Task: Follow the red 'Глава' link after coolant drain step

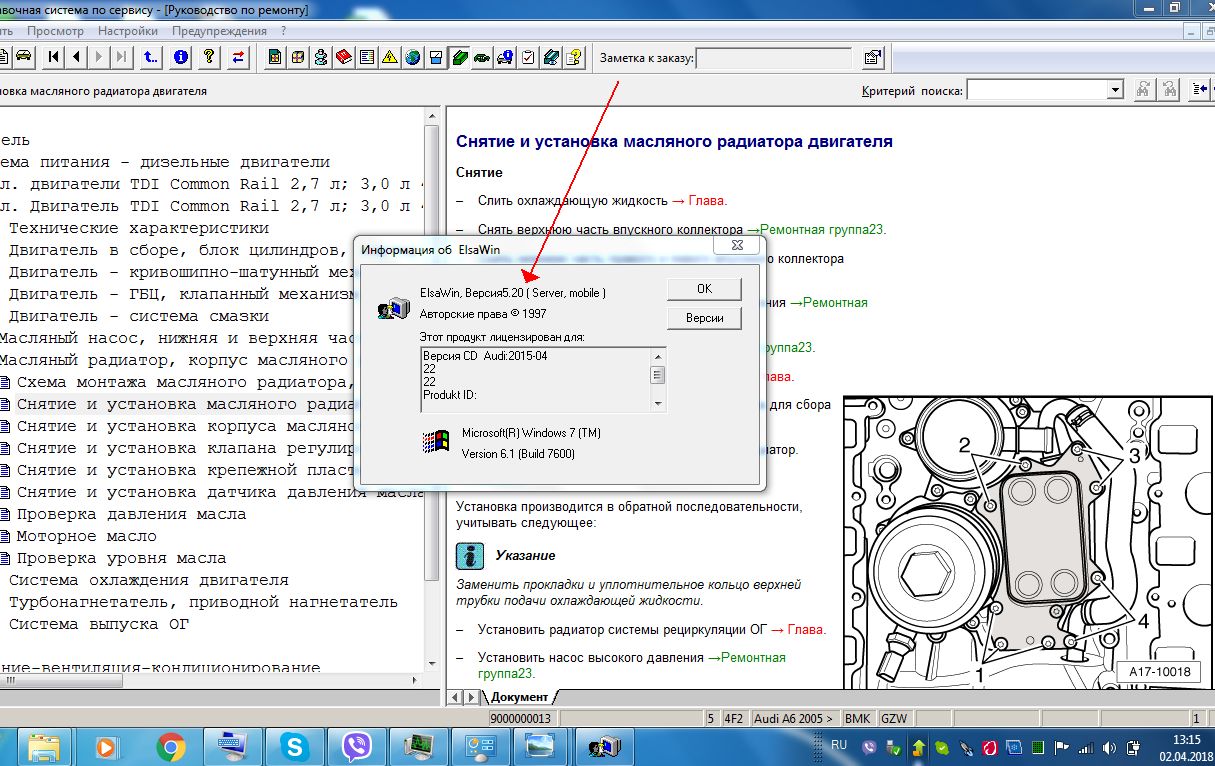Action: click(705, 200)
